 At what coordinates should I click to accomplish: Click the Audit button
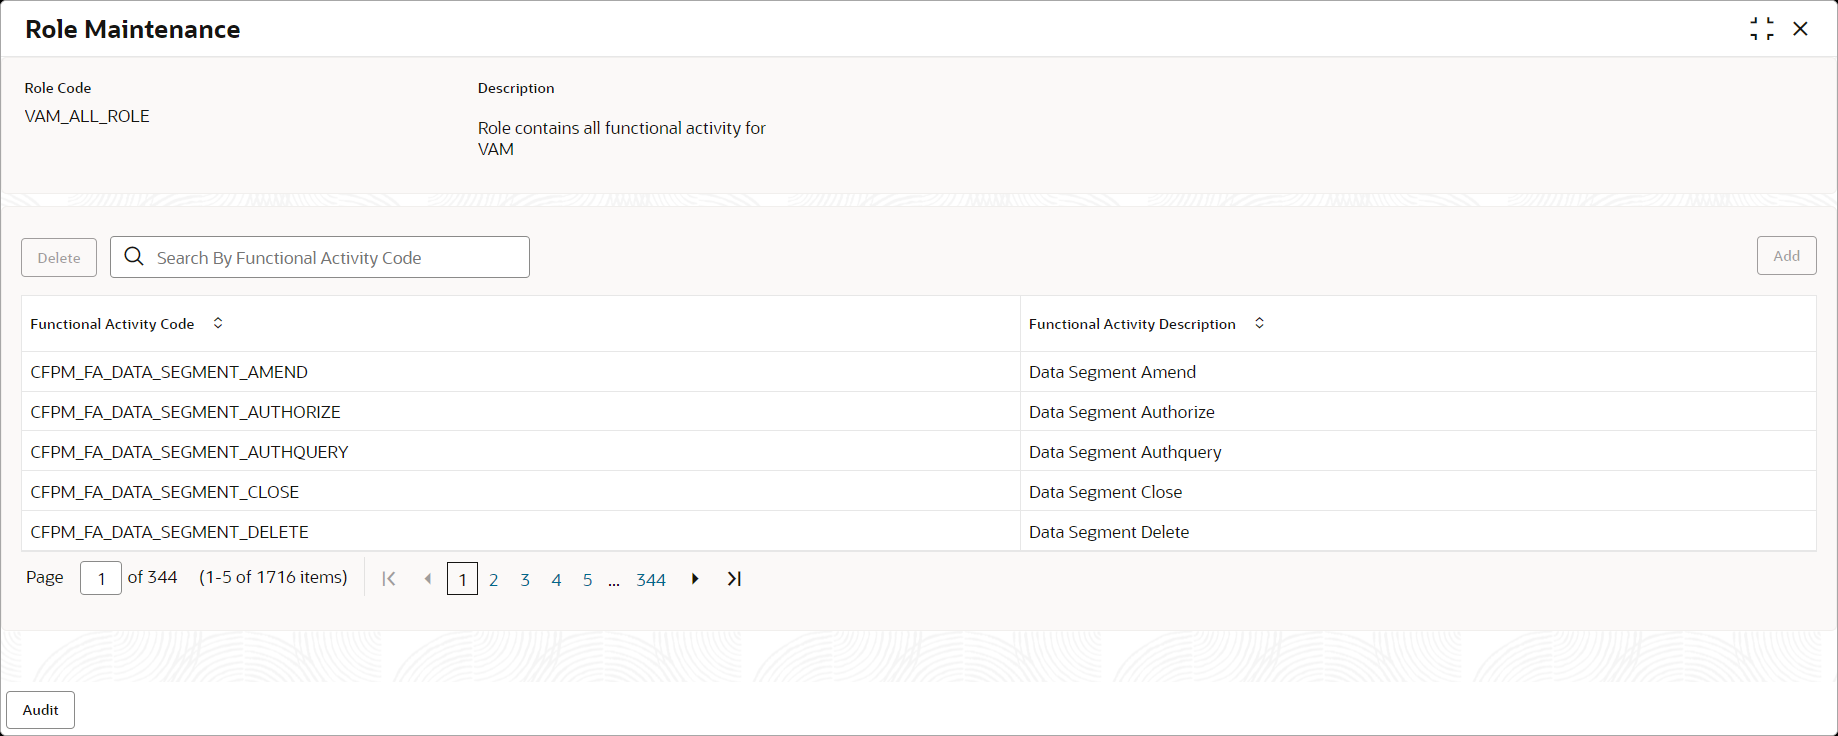(x=41, y=710)
